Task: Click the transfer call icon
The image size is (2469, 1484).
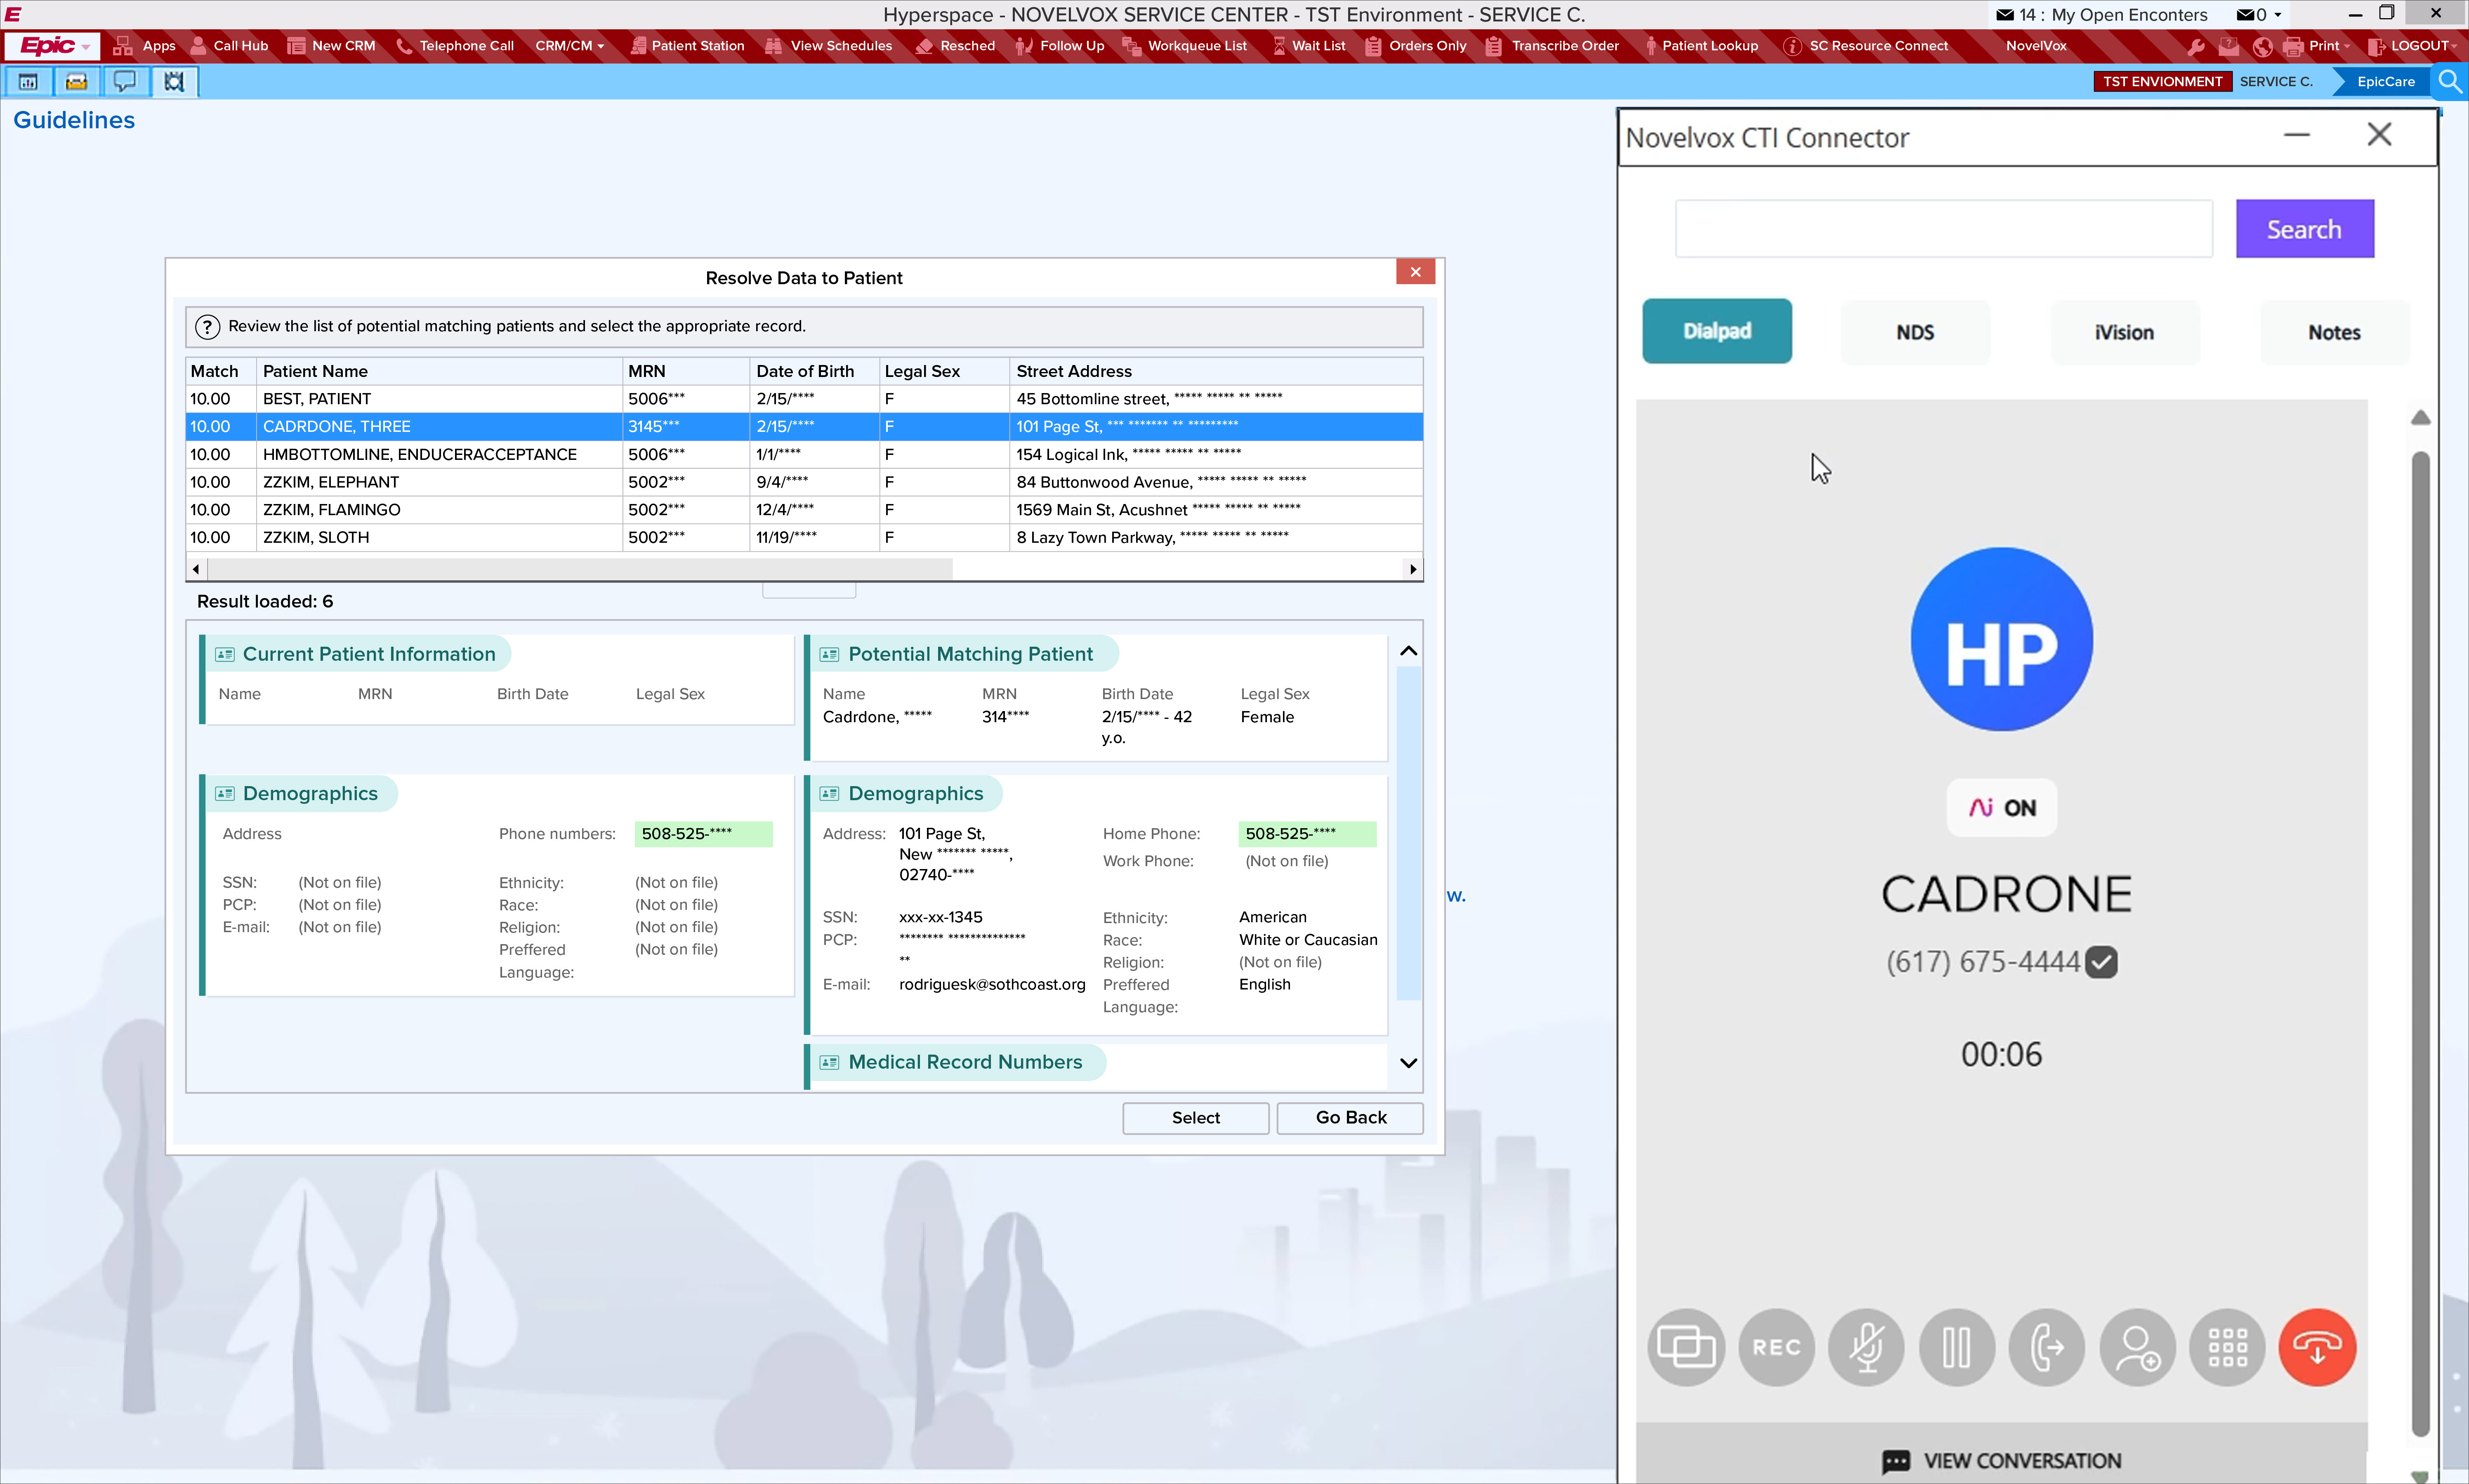Action: (x=2046, y=1347)
